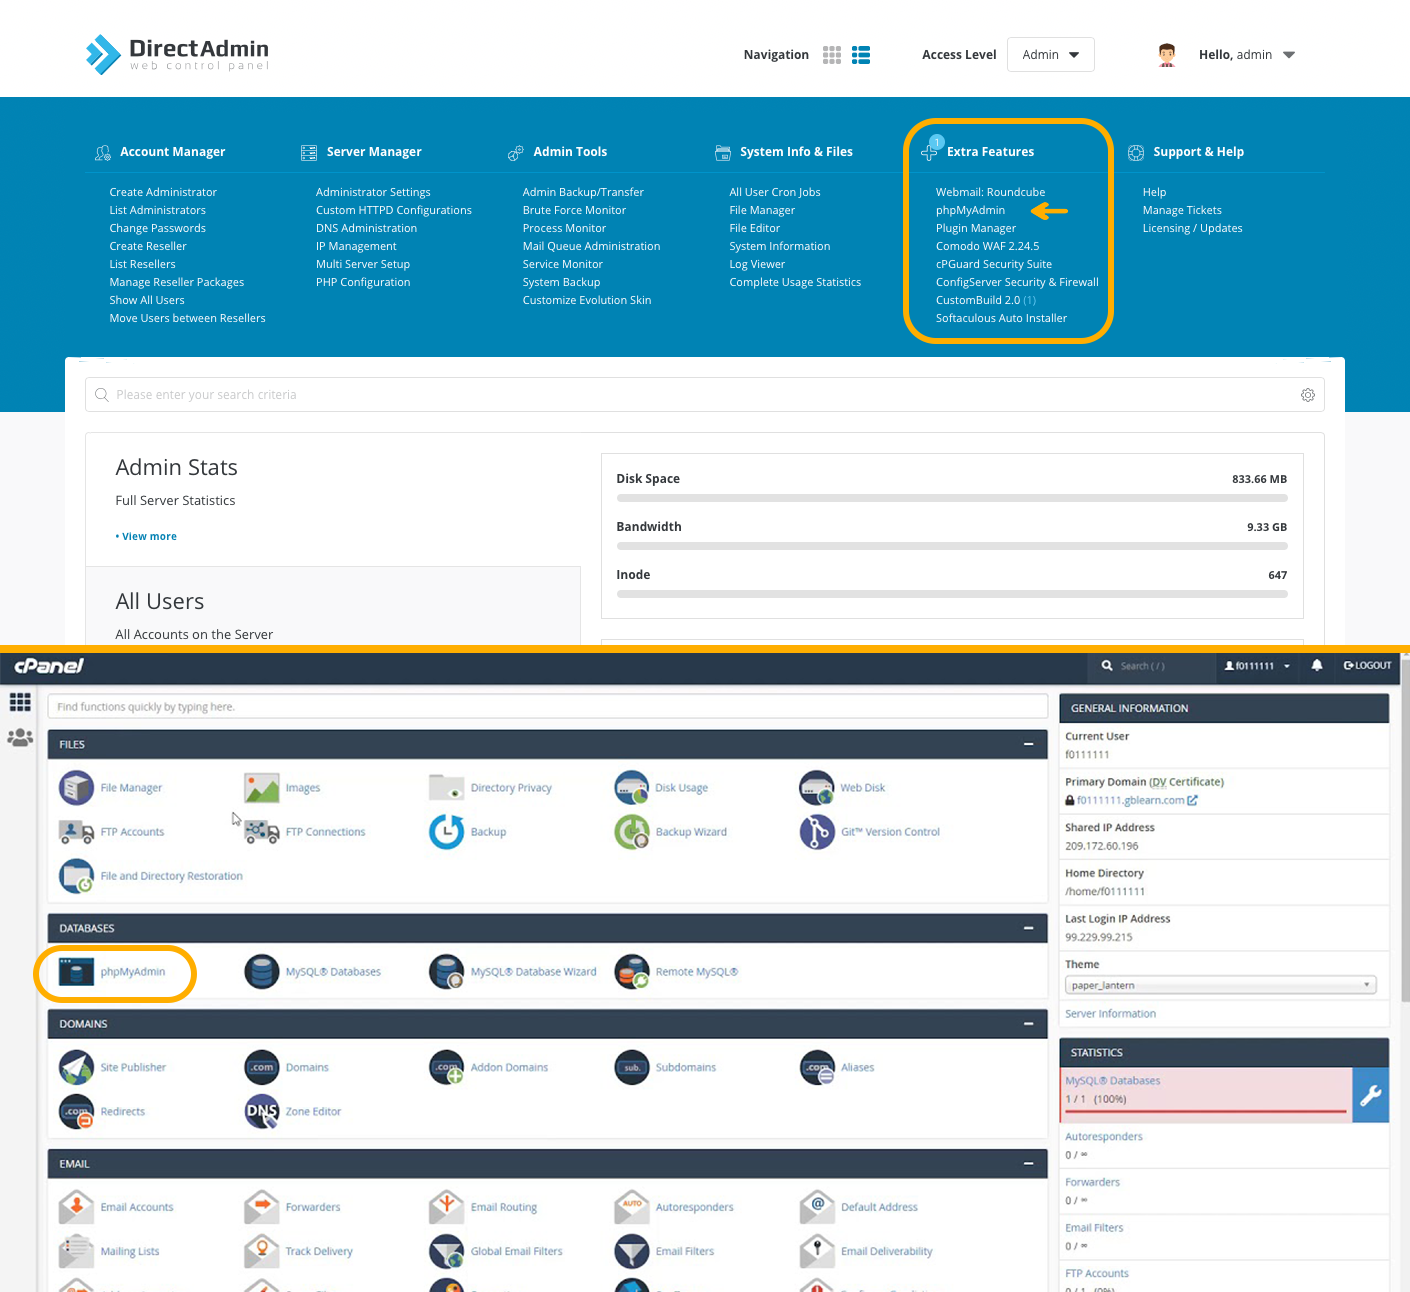Expand the Hello admin user menu
This screenshot has width=1410, height=1292.
(x=1247, y=55)
